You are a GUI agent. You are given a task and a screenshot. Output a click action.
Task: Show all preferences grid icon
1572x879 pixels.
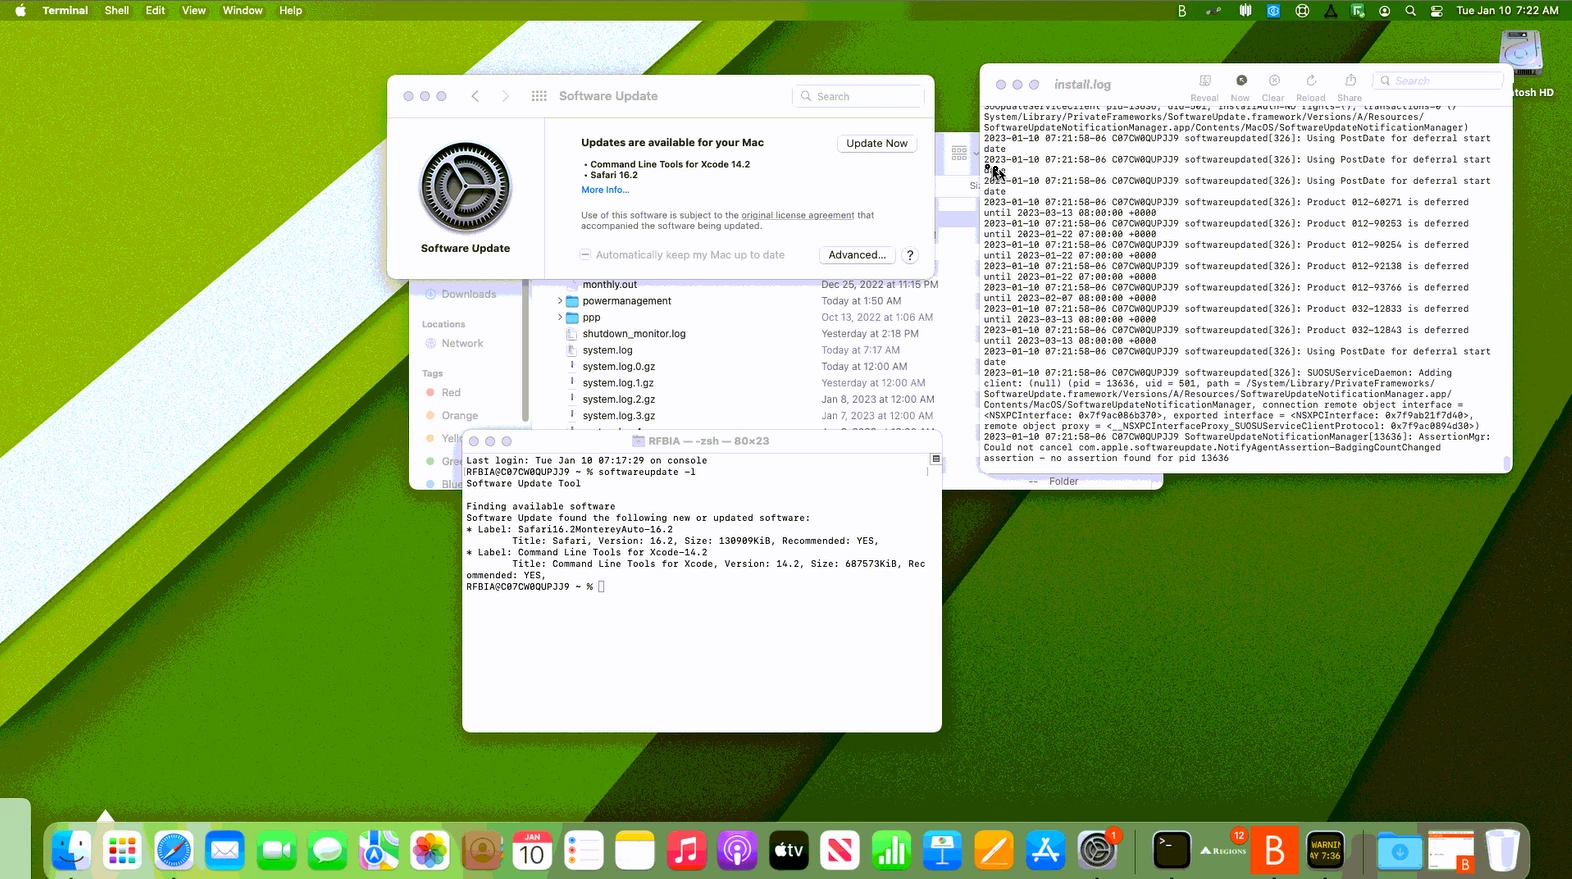point(539,96)
